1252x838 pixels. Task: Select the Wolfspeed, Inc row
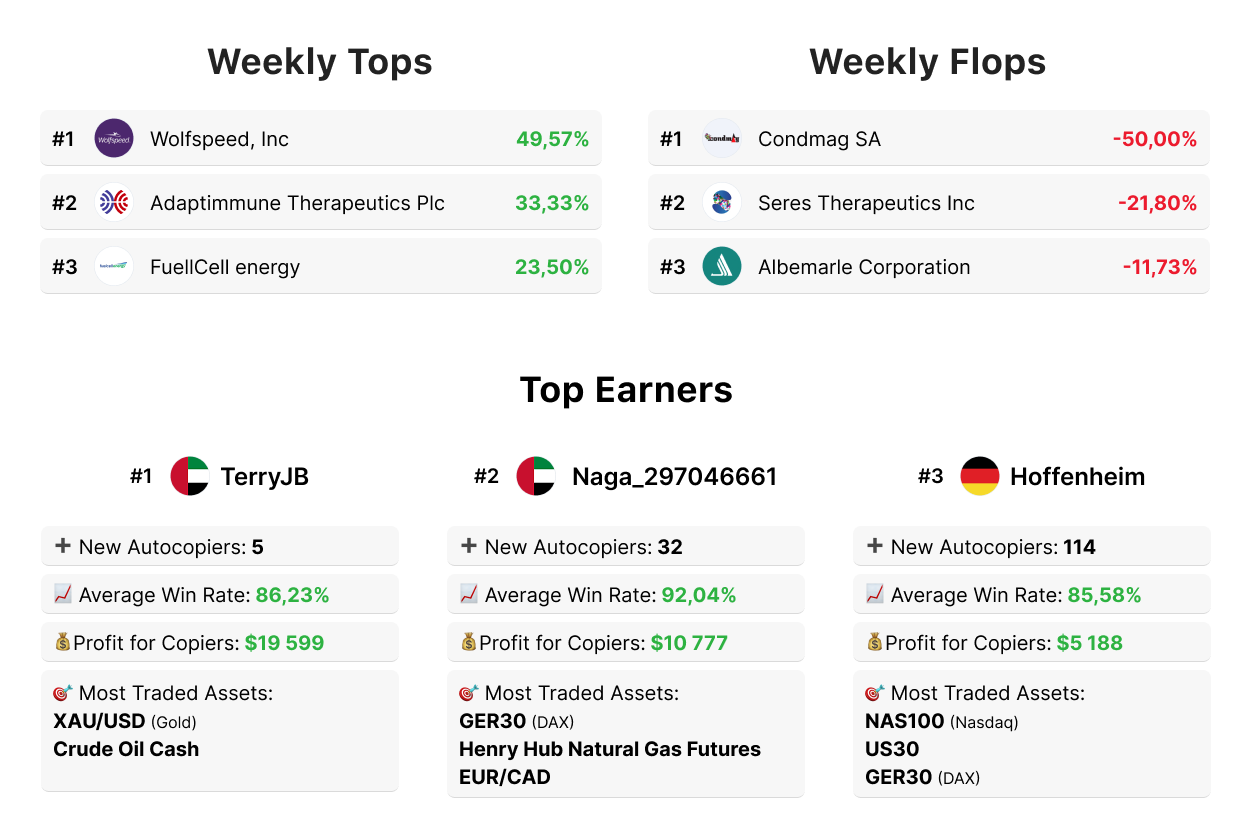tap(320, 139)
